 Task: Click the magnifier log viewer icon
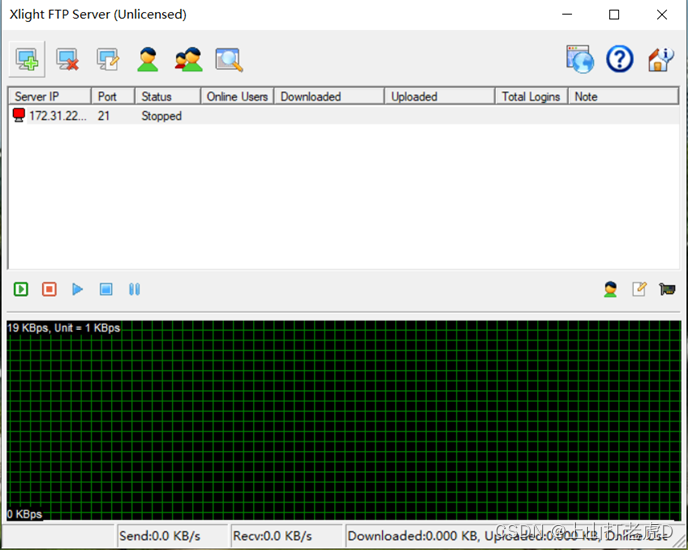coord(229,60)
